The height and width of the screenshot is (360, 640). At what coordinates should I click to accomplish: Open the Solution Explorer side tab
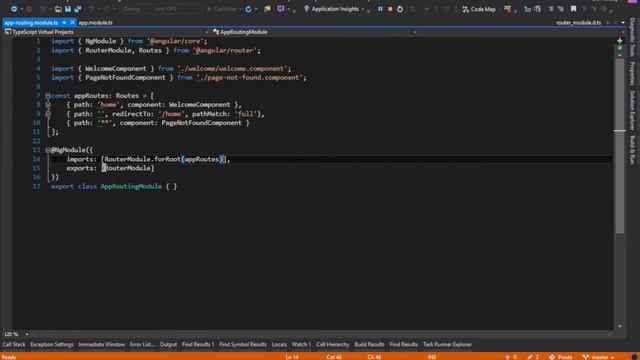coord(632,110)
